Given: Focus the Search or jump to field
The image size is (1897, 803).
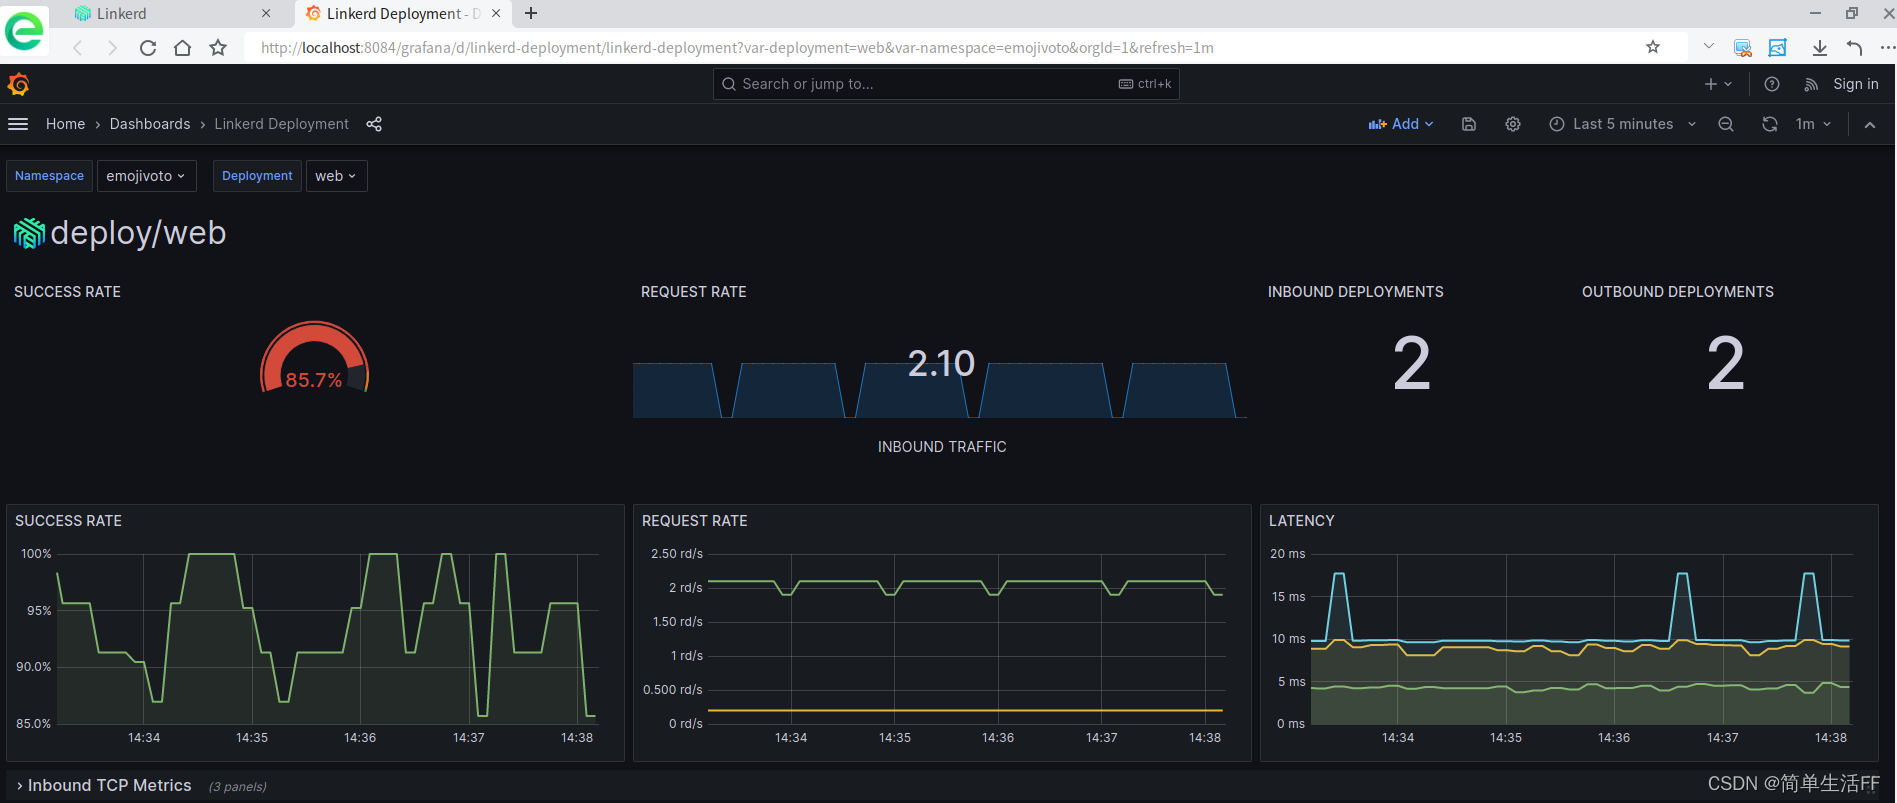Looking at the screenshot, I should click(946, 84).
